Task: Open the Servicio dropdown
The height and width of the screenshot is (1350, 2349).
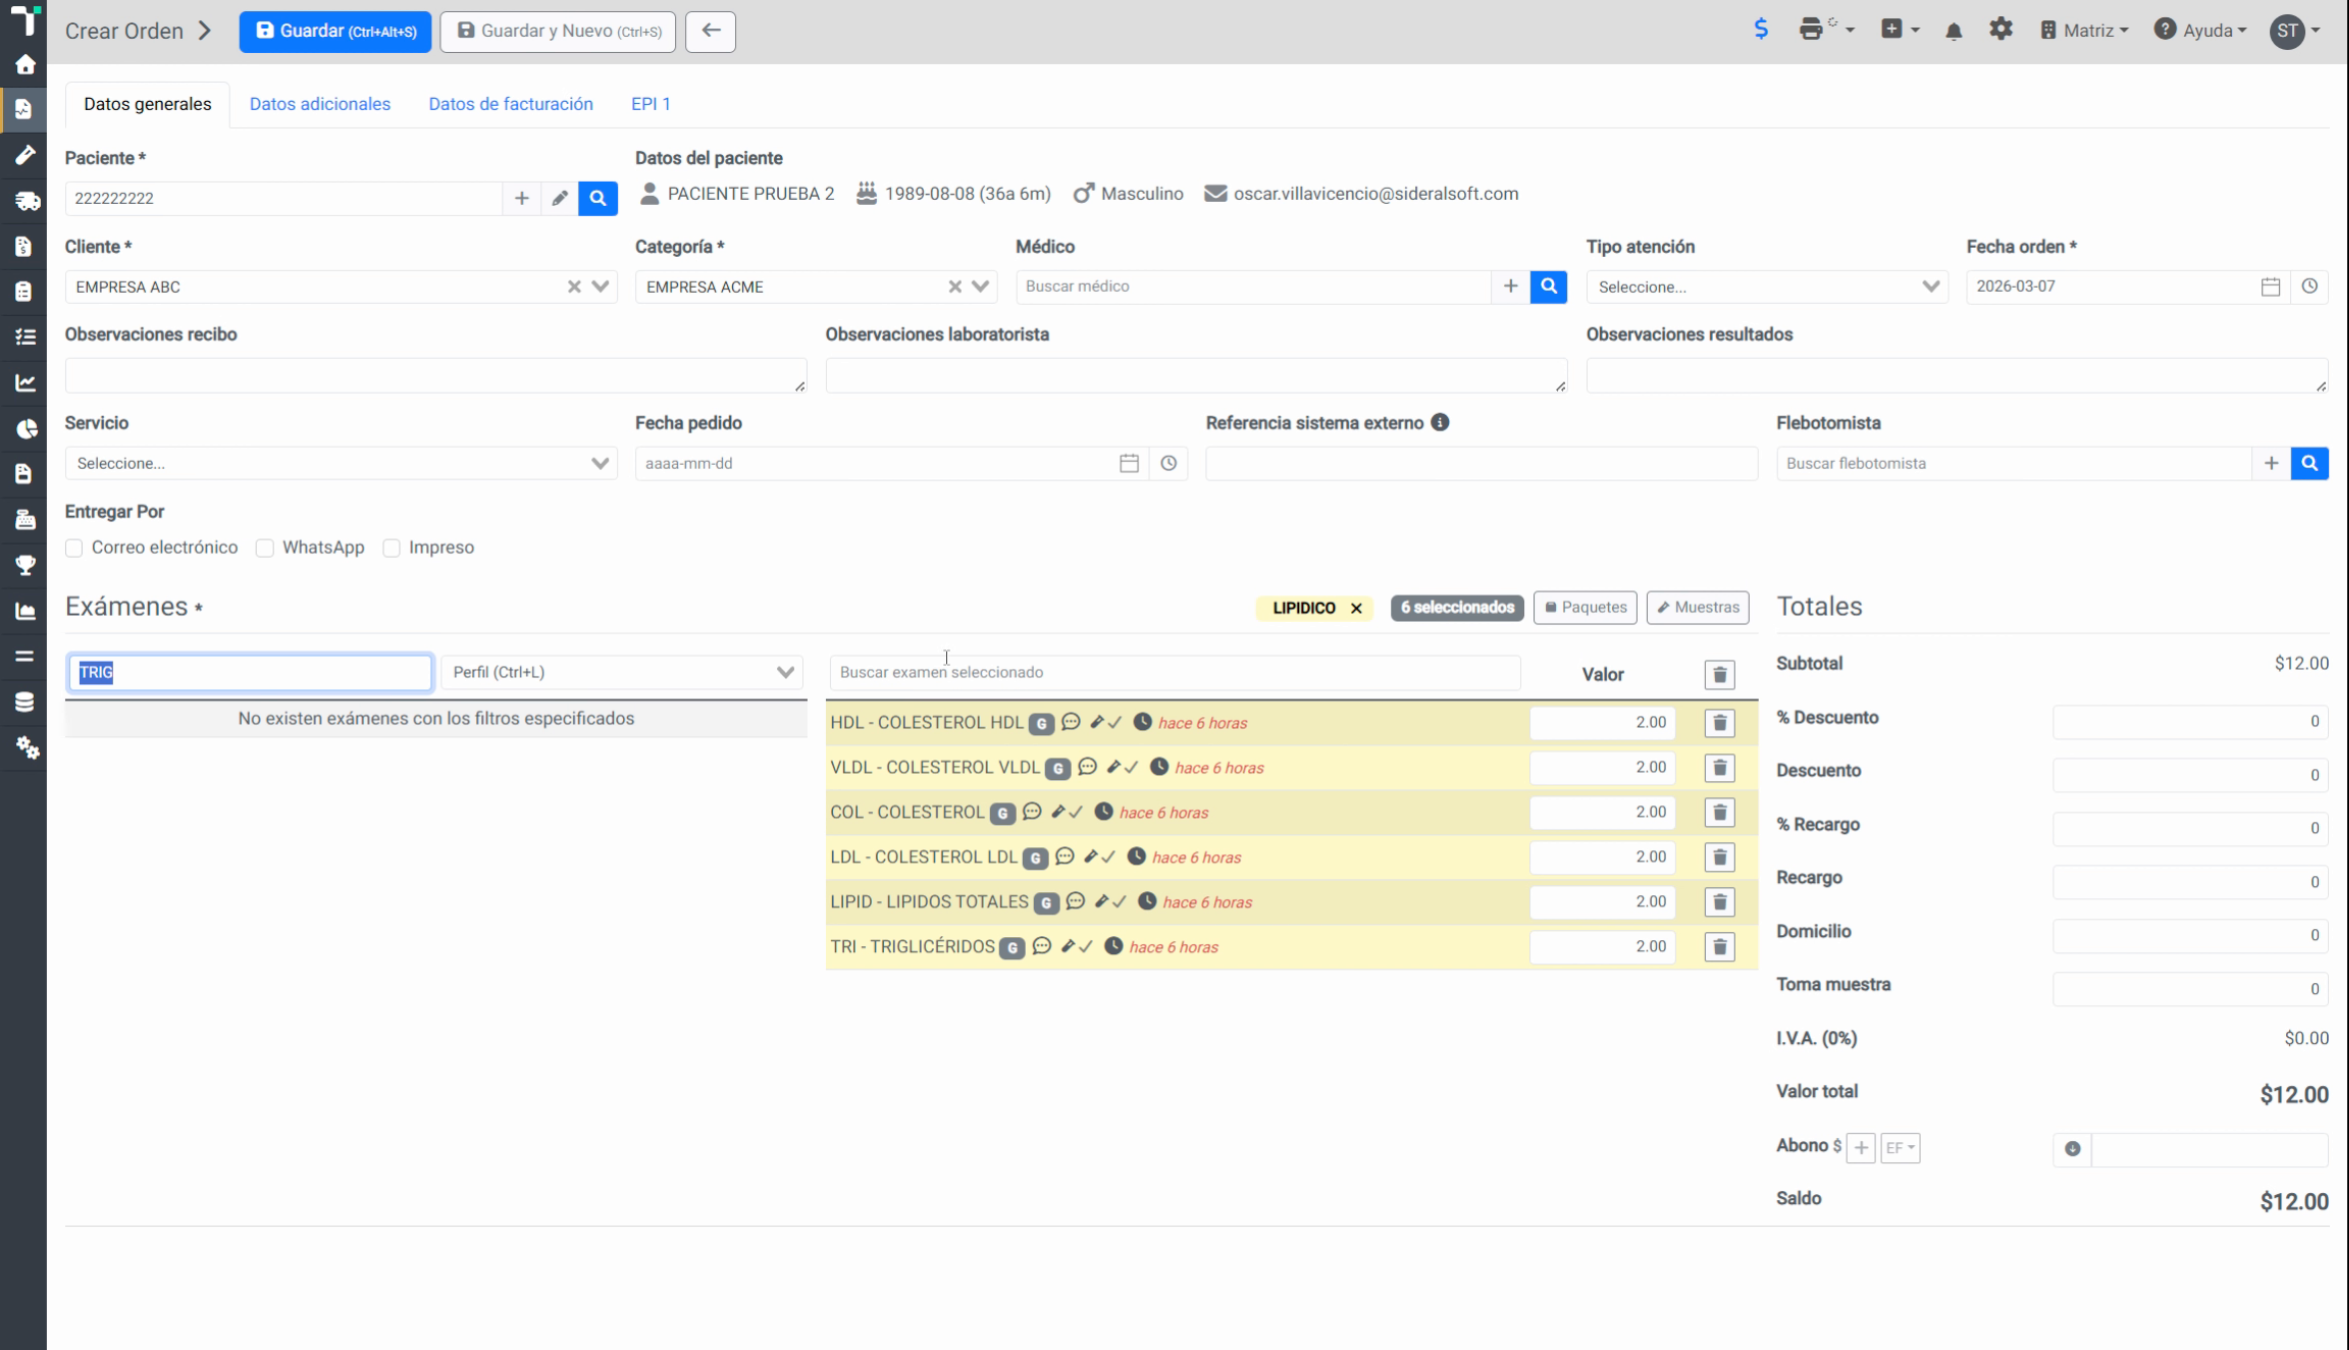Action: click(x=341, y=463)
